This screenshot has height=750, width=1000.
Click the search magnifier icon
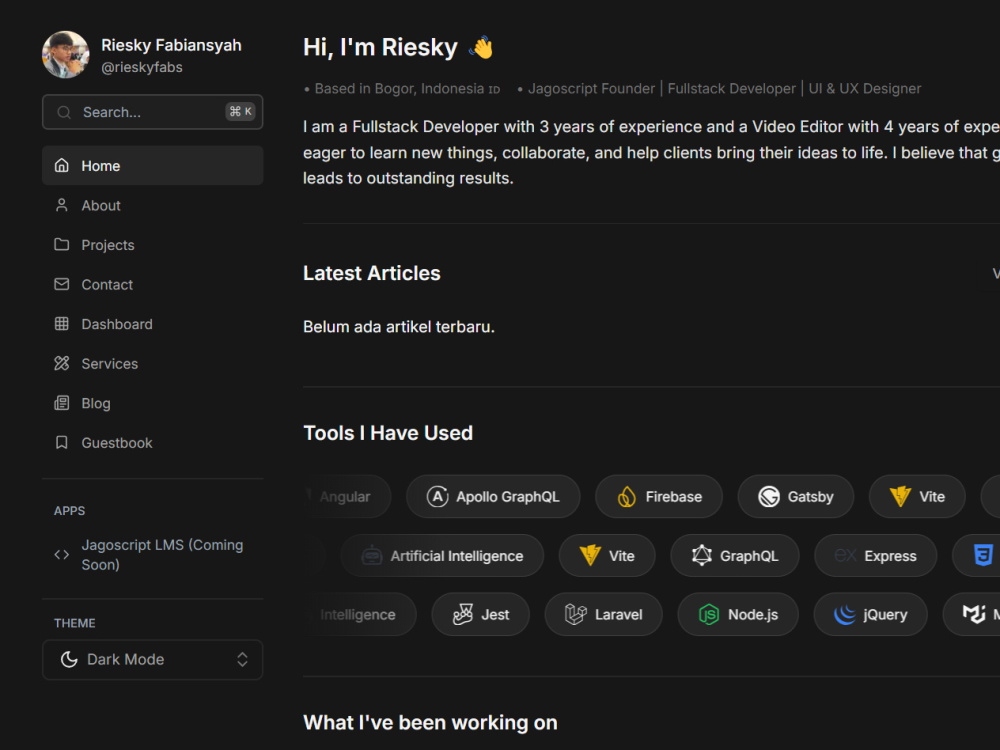[64, 112]
